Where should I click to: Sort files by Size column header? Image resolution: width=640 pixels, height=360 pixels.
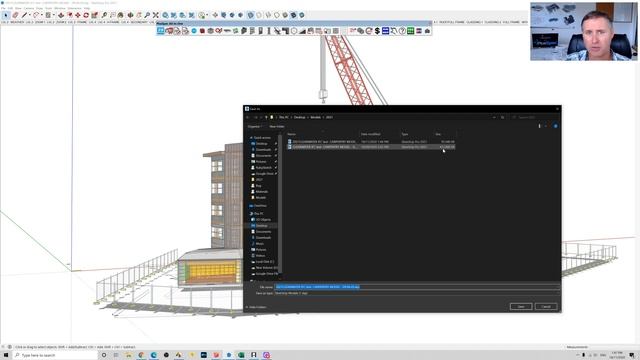[x=438, y=134]
